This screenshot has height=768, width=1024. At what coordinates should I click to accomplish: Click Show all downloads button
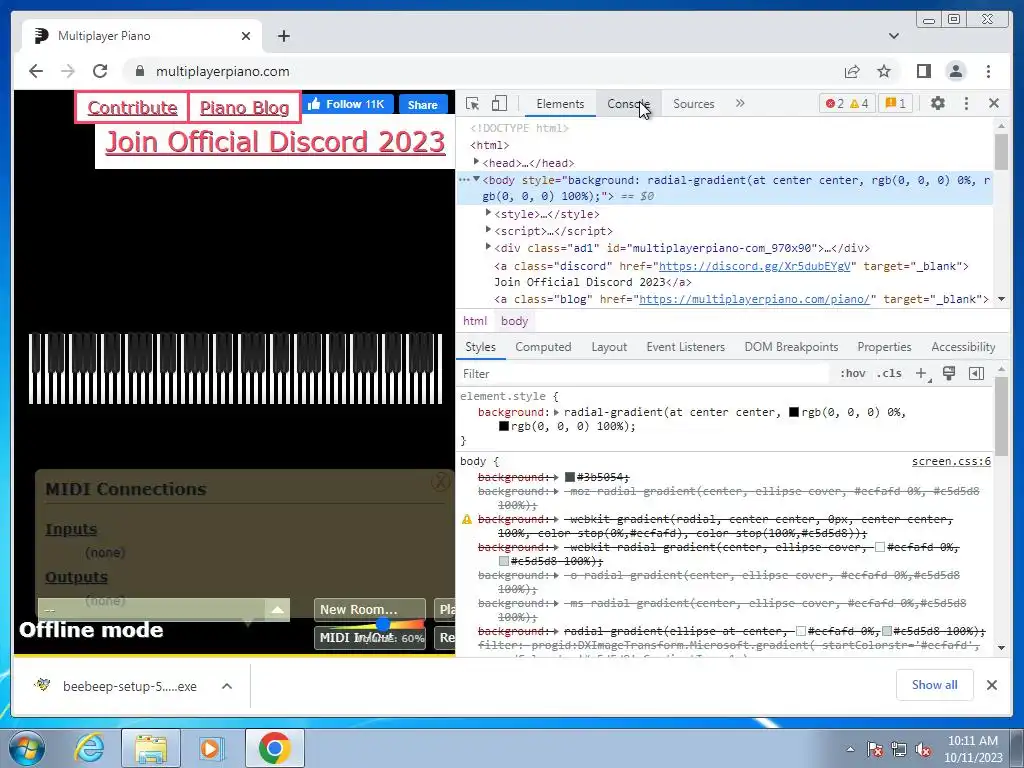(x=935, y=684)
